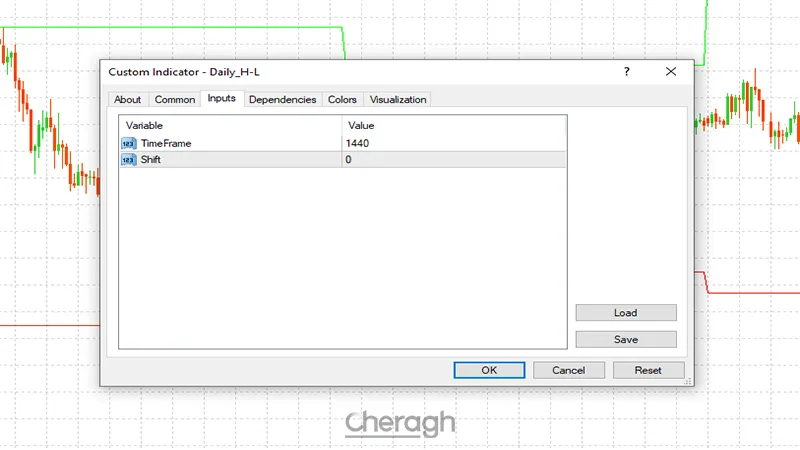Switch to the About tab

(128, 99)
